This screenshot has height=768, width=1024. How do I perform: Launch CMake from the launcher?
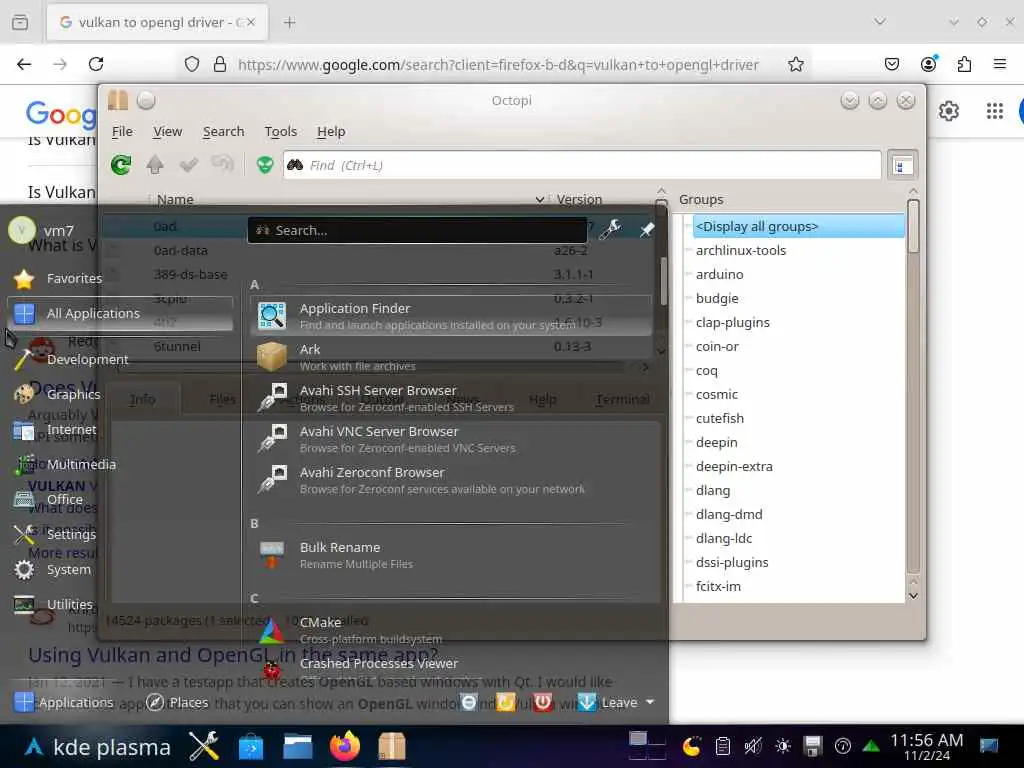point(451,630)
